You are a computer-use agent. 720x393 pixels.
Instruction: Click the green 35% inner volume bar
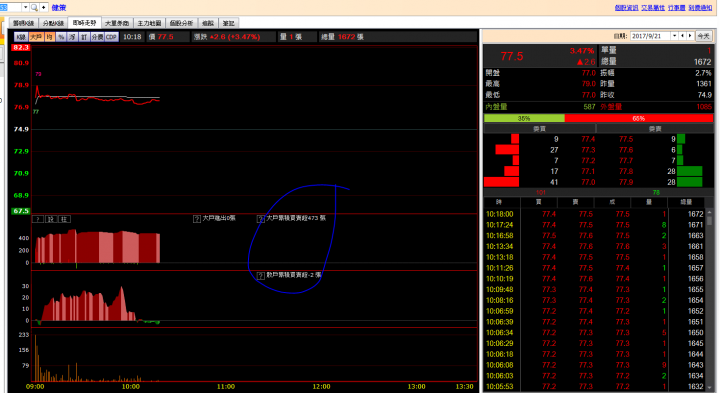click(524, 118)
